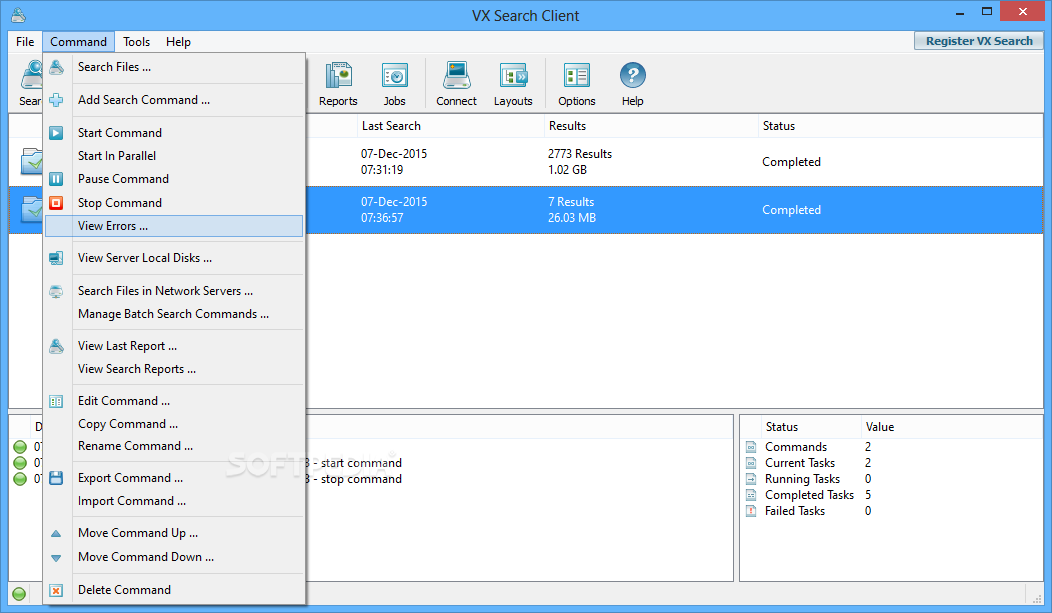Click the red stop icon beside Stop Command
Viewport: 1052px width, 613px height.
(x=56, y=203)
